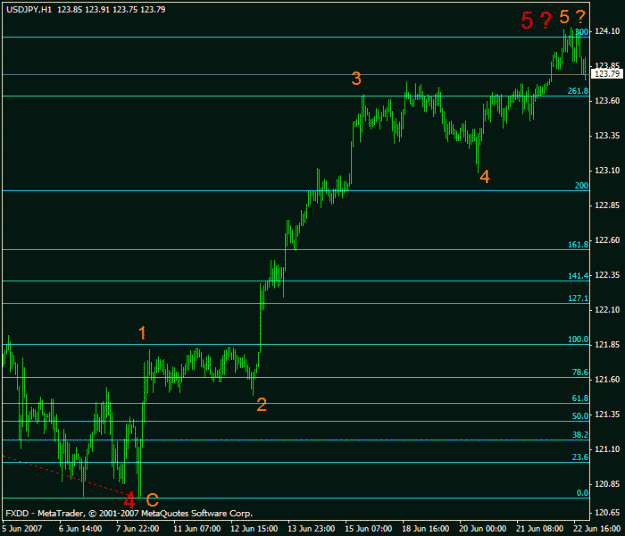
Task: Click 123.60 on the price axis
Action: click(x=607, y=101)
